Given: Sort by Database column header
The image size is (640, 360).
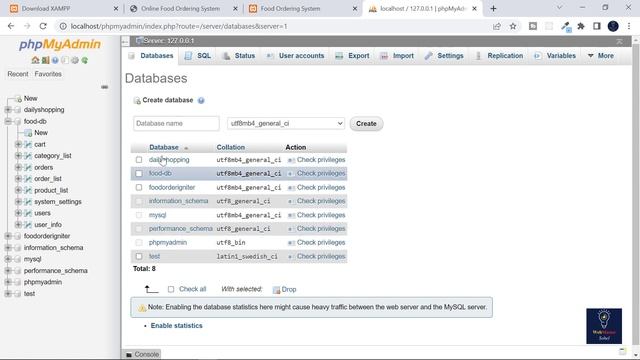Looking at the screenshot, I should pyautogui.click(x=164, y=147).
